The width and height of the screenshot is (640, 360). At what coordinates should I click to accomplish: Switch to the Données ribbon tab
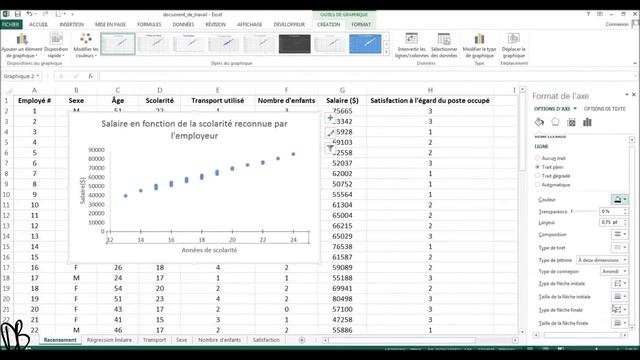183,24
